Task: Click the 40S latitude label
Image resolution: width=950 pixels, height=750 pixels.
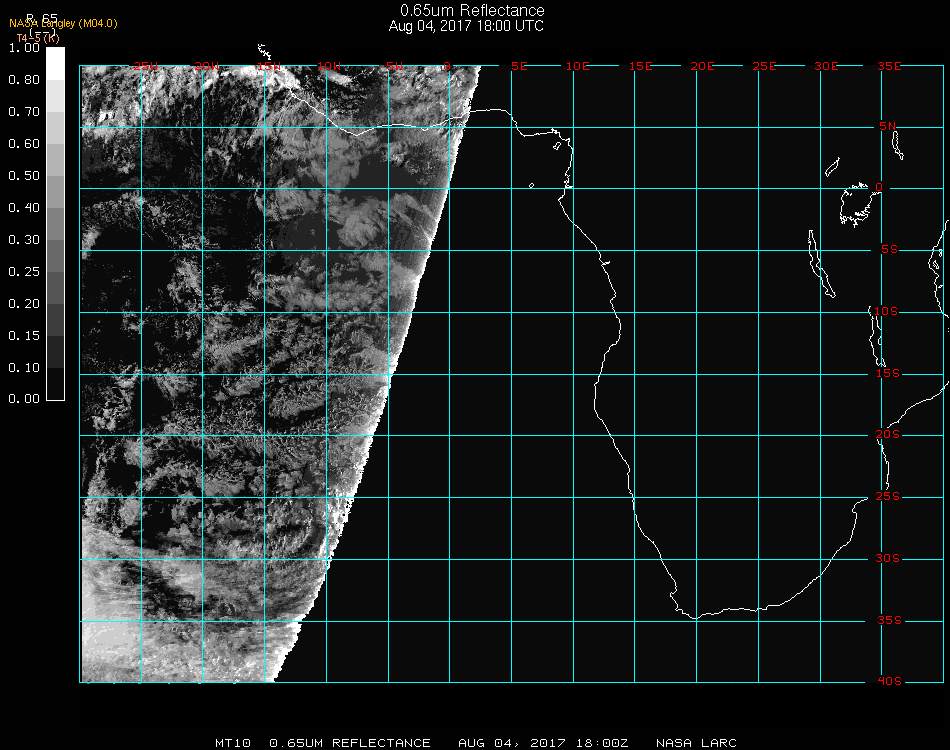Action: click(889, 682)
